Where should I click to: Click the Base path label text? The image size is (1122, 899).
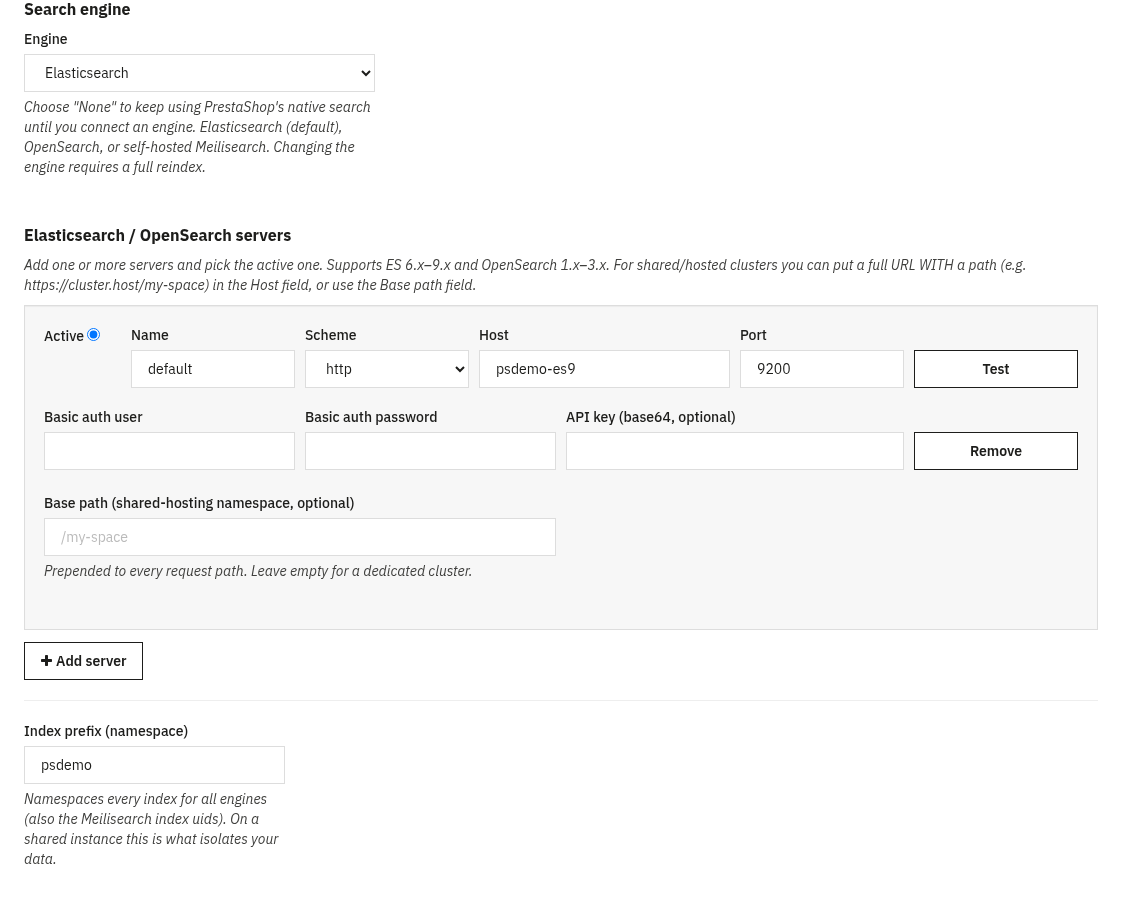(x=199, y=503)
